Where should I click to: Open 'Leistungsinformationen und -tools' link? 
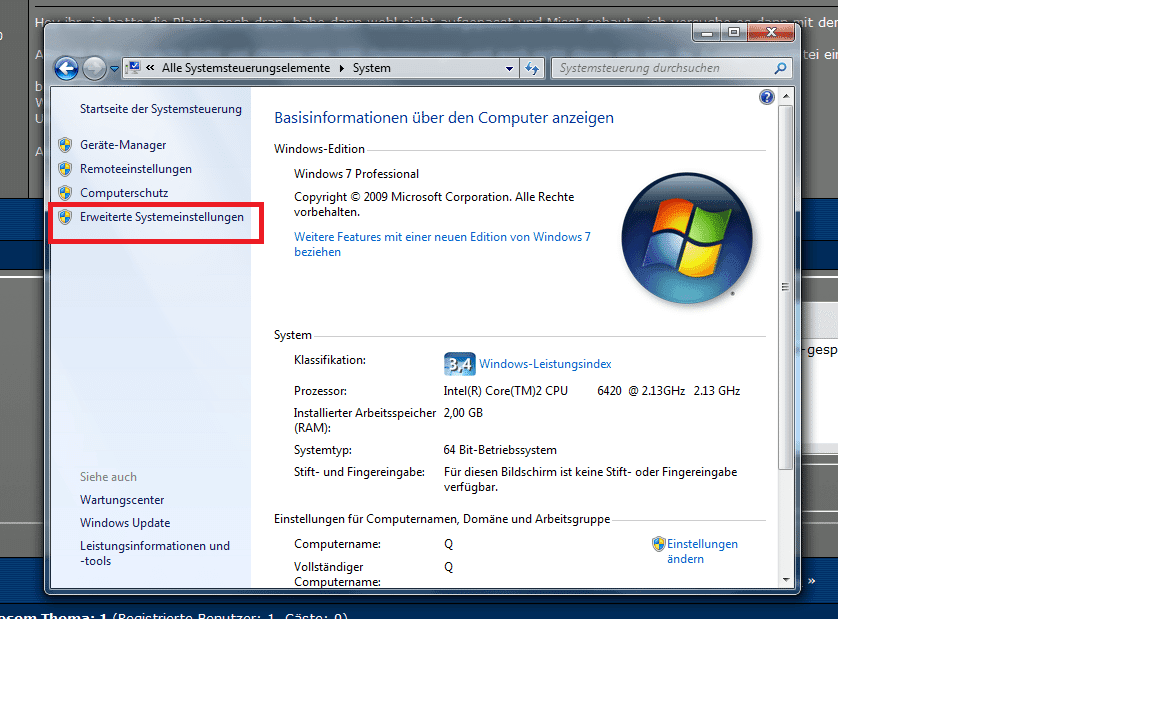coord(155,553)
